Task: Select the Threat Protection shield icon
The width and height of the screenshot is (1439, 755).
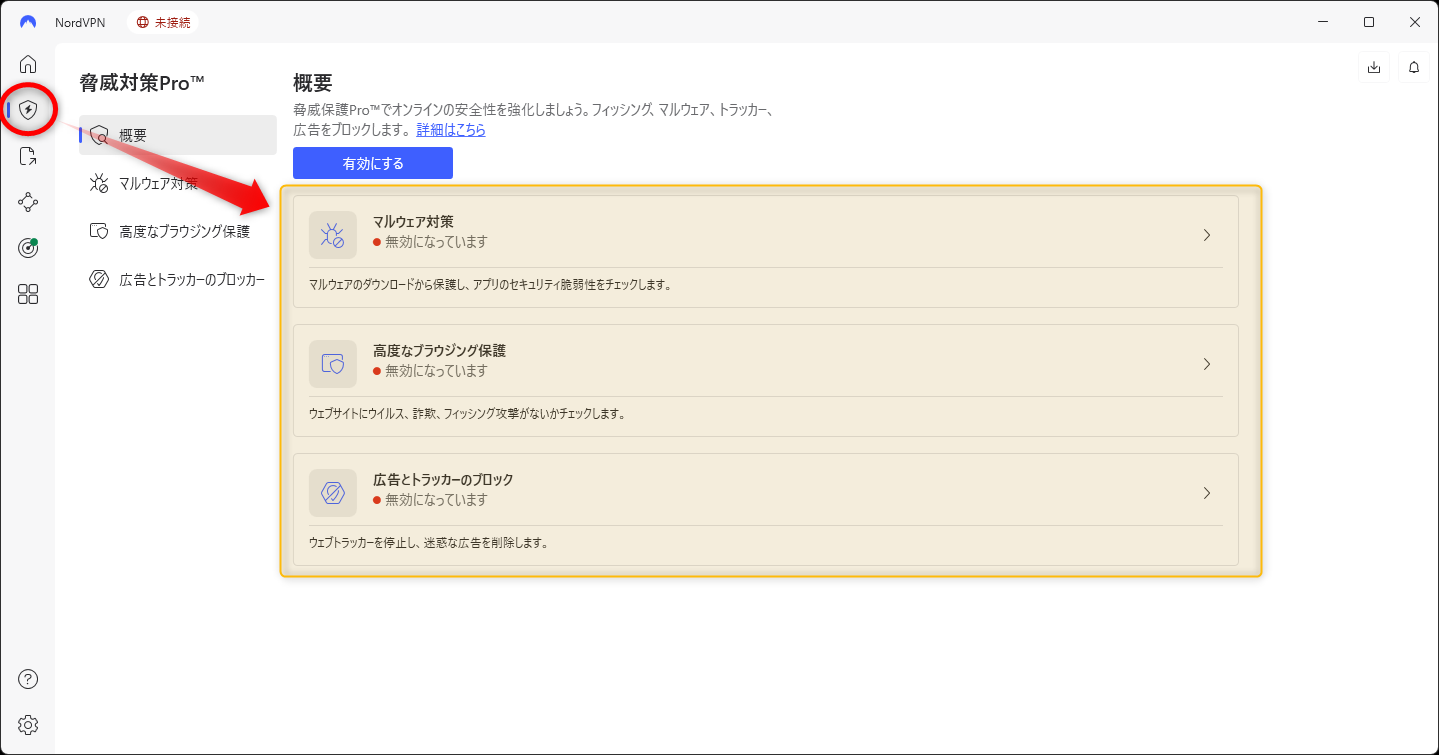Action: pyautogui.click(x=28, y=110)
